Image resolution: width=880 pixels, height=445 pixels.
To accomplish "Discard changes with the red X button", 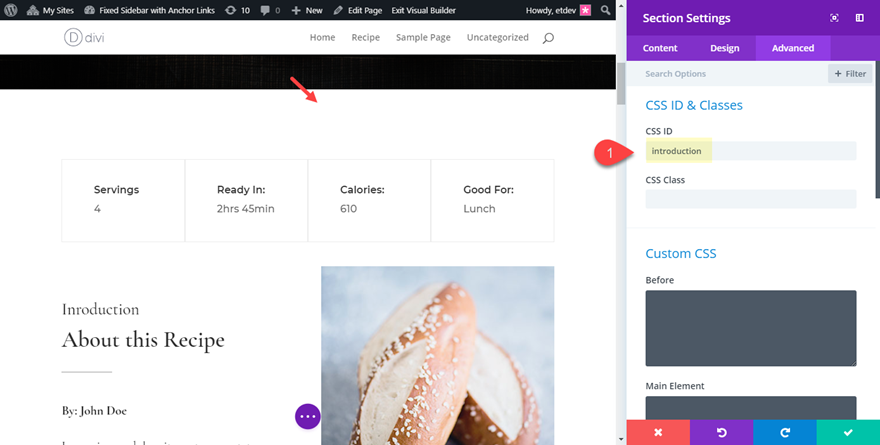I will point(658,432).
